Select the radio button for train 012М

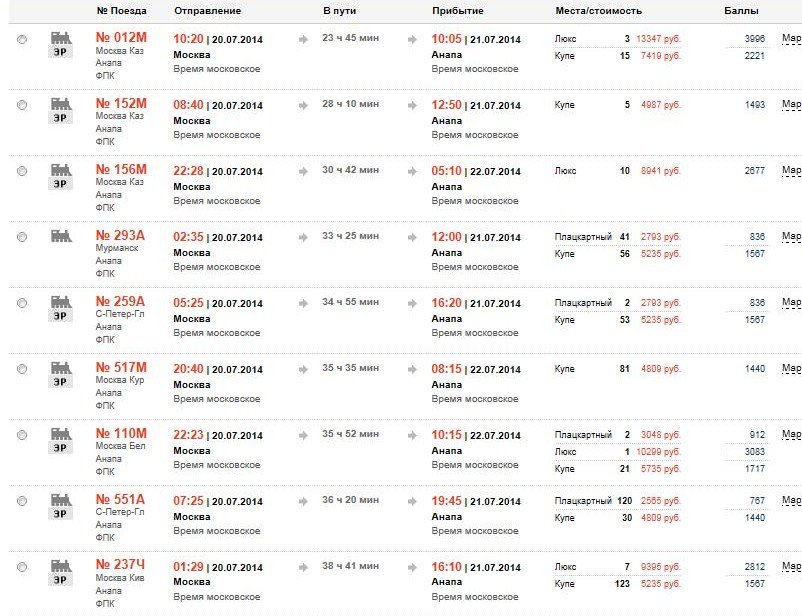22,39
